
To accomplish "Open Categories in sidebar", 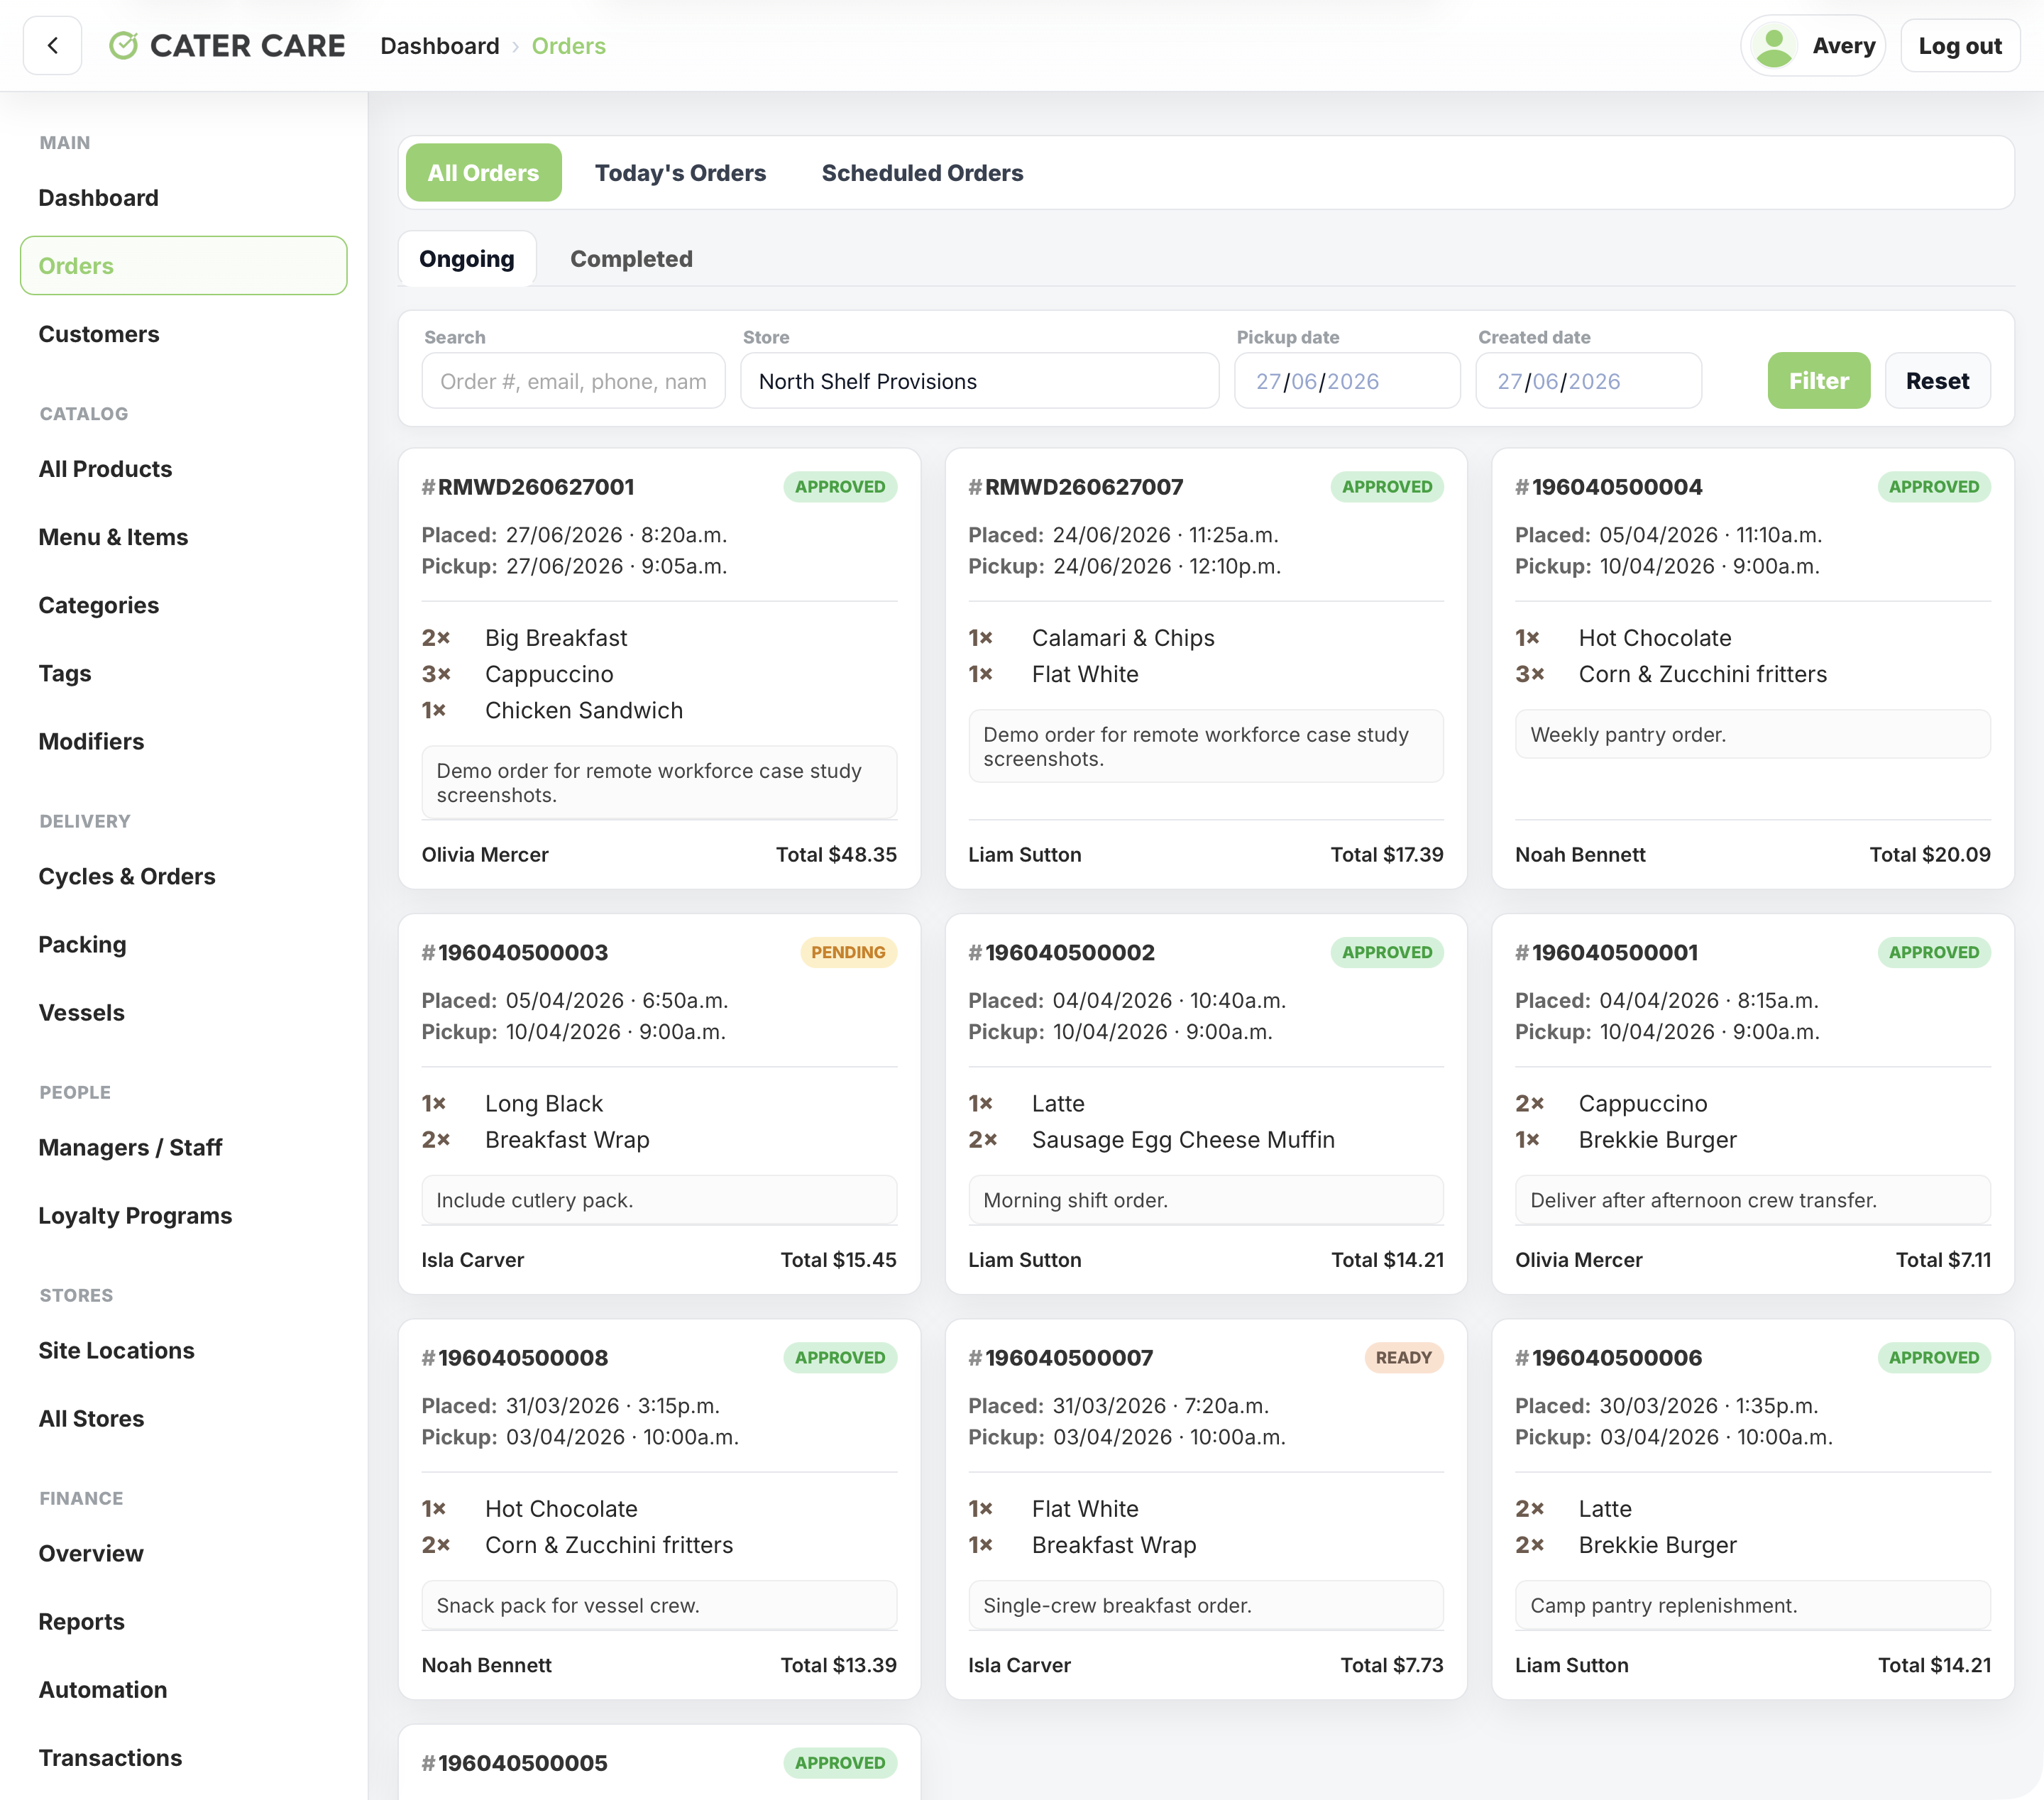I will [x=184, y=605].
